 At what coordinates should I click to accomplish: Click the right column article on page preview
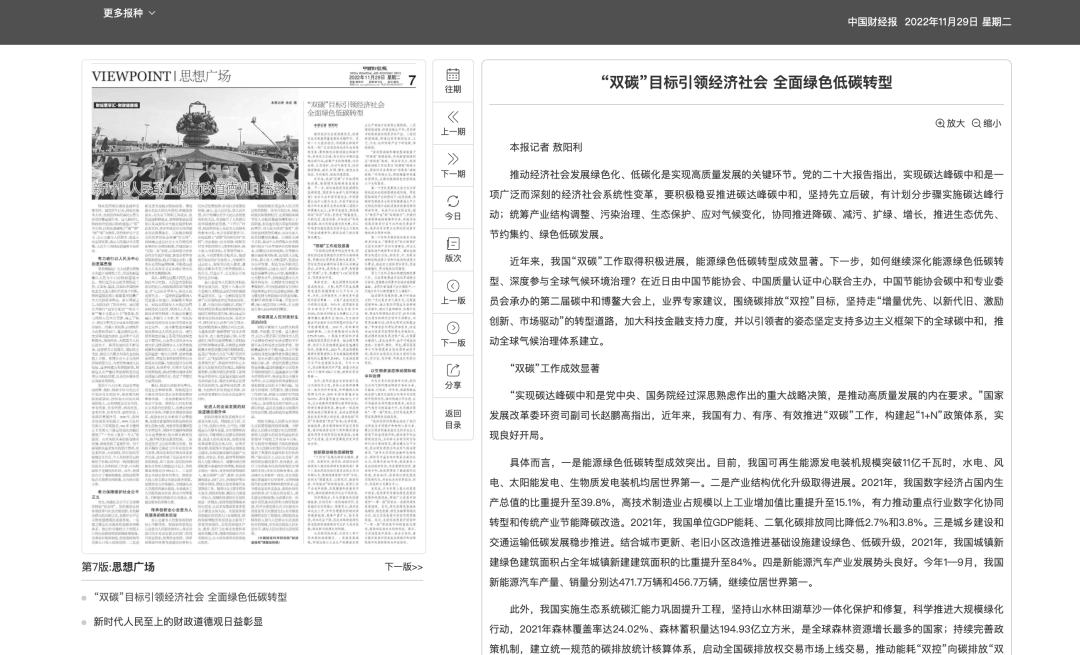(x=362, y=322)
